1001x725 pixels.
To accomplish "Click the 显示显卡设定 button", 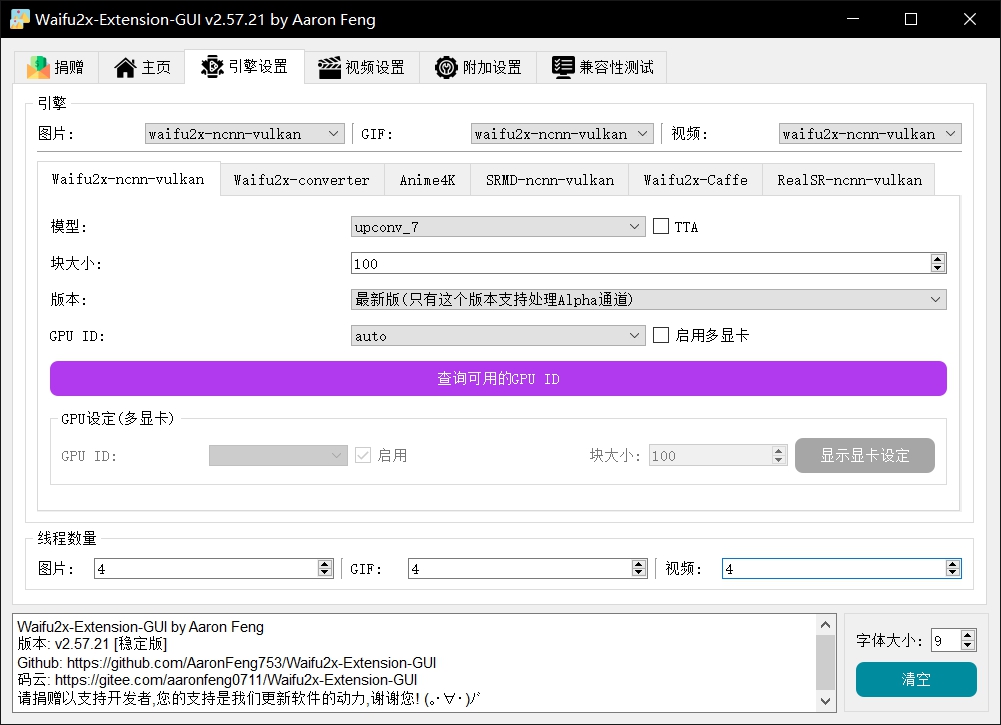I will [864, 455].
